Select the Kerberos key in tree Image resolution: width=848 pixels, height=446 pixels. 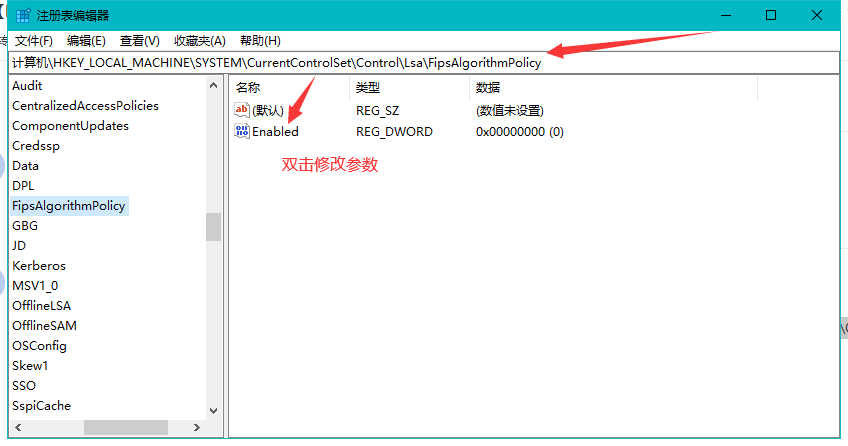[39, 266]
